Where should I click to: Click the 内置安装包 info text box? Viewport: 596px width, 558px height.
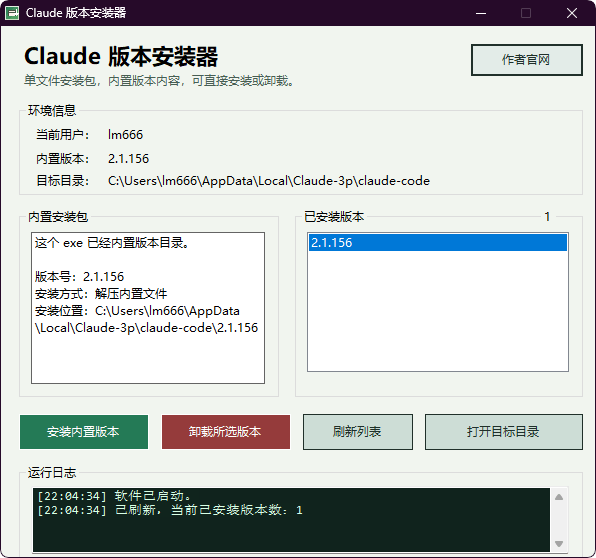click(x=148, y=308)
